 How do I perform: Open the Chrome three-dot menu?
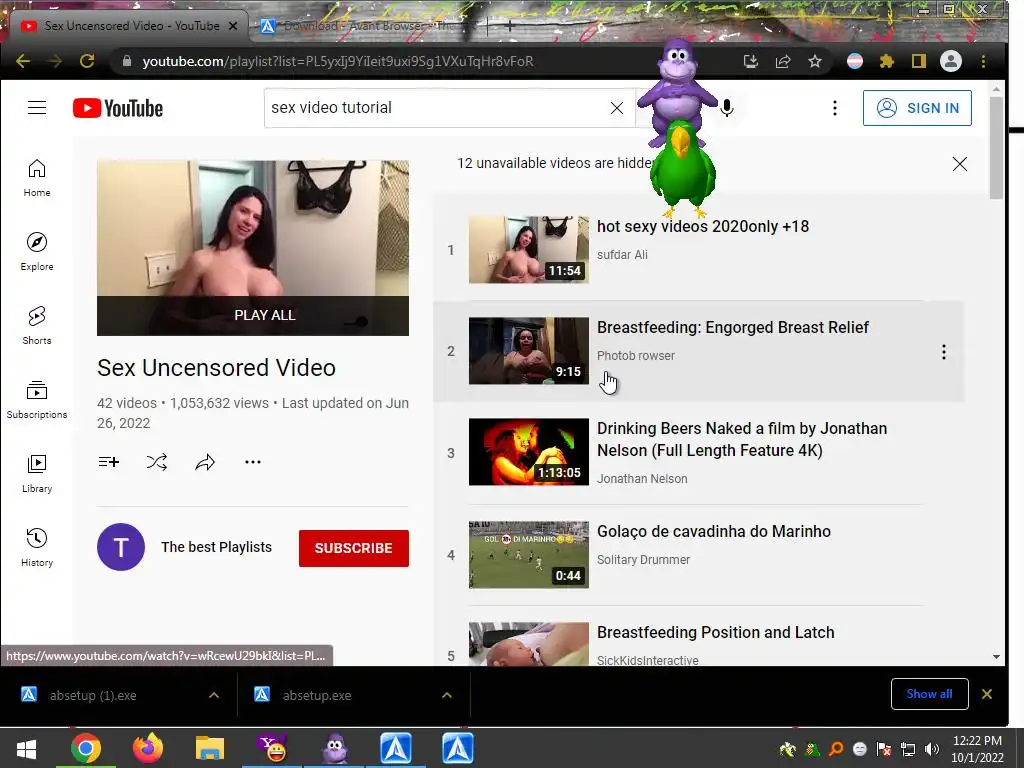pyautogui.click(x=984, y=61)
